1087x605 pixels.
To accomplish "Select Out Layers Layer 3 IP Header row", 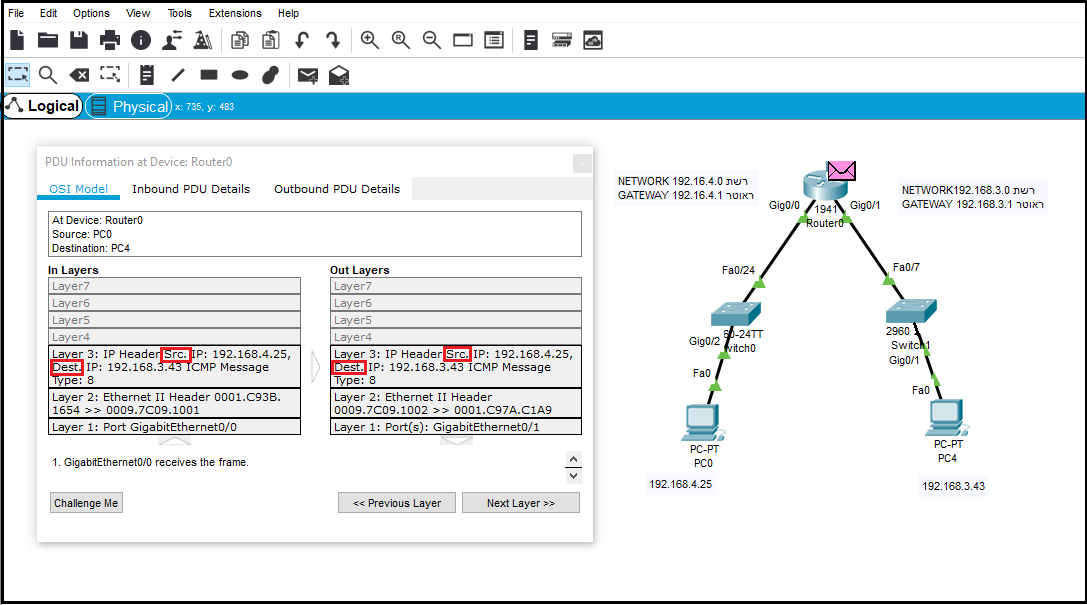I will click(x=456, y=367).
